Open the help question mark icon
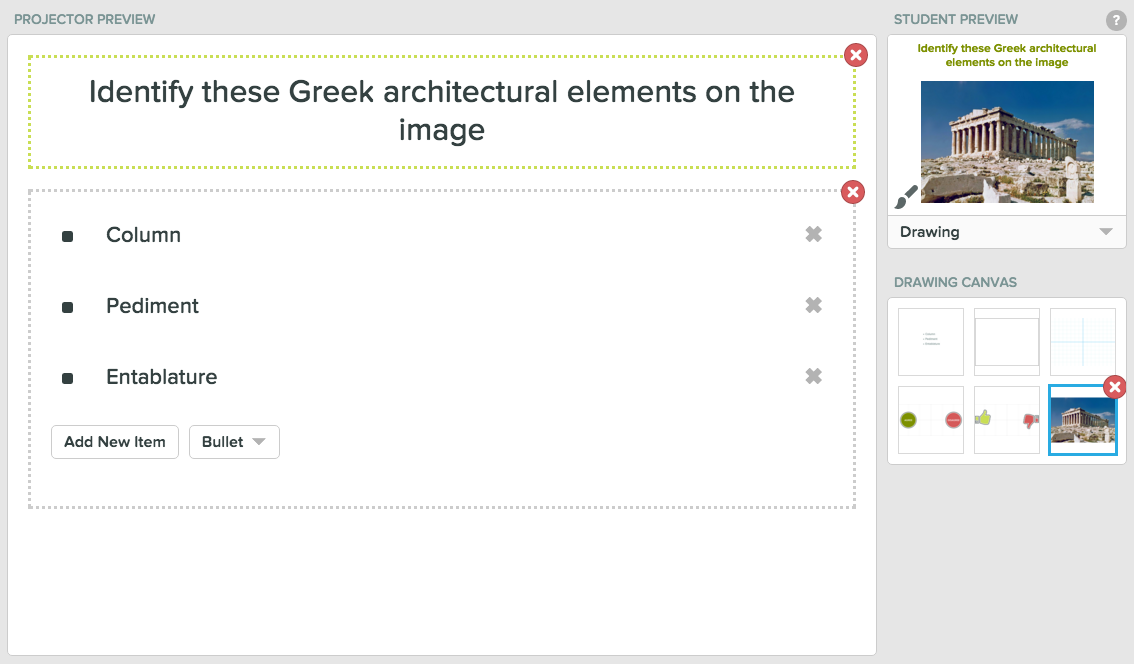This screenshot has width=1134, height=664. [1117, 19]
